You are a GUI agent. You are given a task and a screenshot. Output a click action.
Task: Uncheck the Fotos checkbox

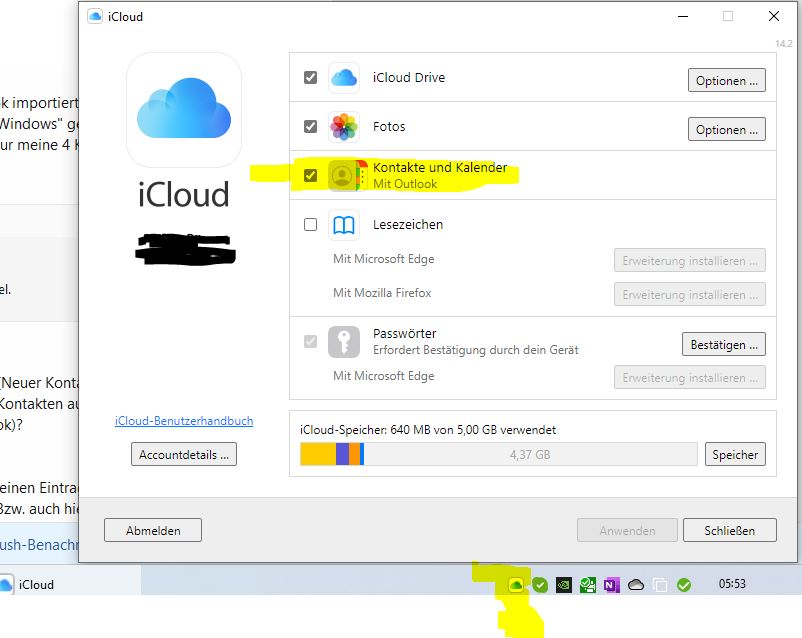pyautogui.click(x=310, y=126)
